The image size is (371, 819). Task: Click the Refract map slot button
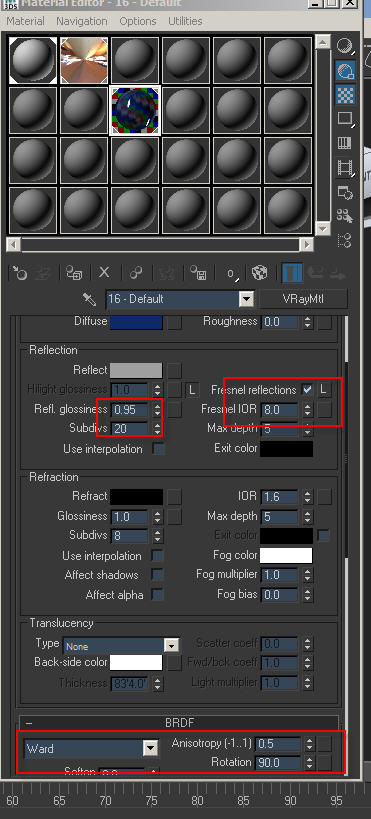pos(175,497)
